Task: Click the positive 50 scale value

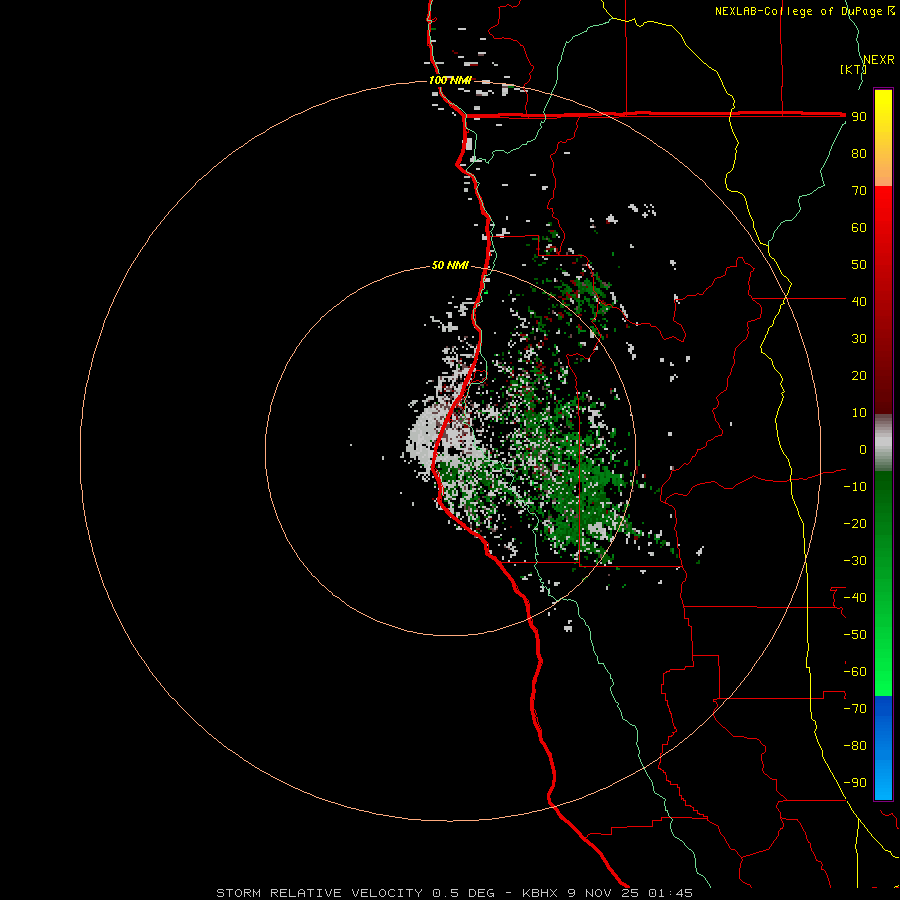Action: pos(859,265)
